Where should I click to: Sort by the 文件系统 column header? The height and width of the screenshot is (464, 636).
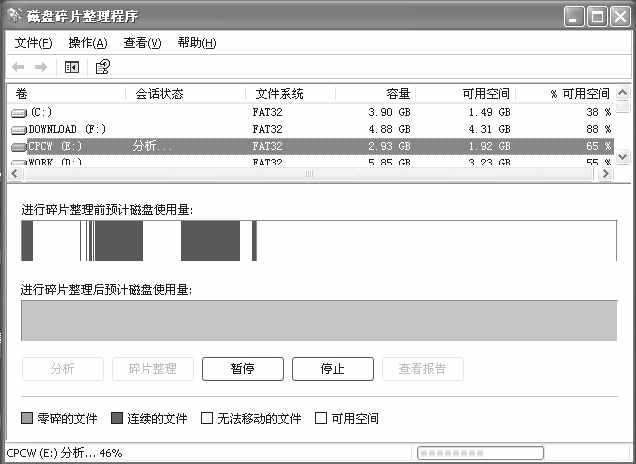(x=290, y=94)
